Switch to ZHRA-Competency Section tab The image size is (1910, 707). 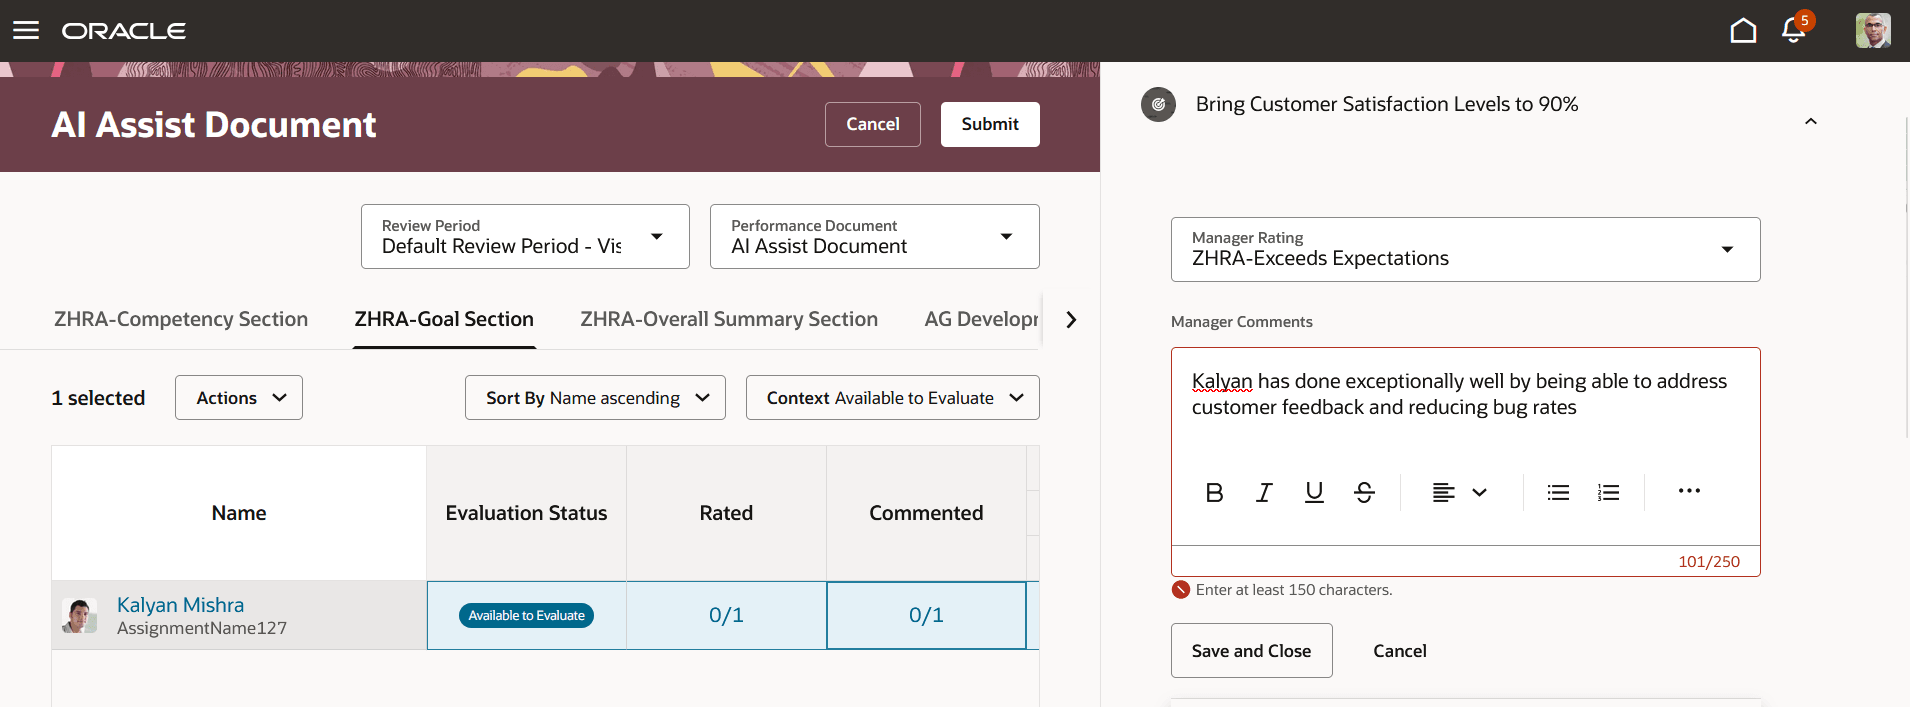click(181, 319)
